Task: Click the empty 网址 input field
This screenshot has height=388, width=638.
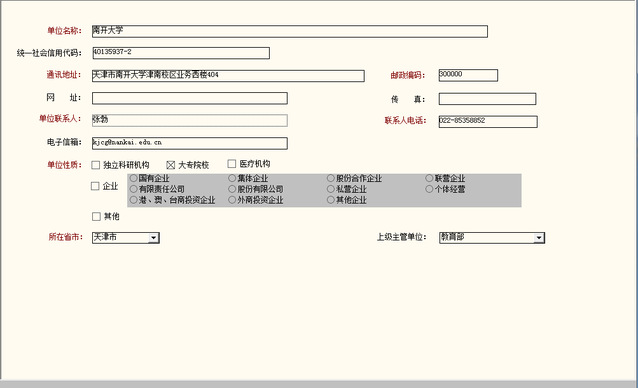Action: click(x=190, y=98)
